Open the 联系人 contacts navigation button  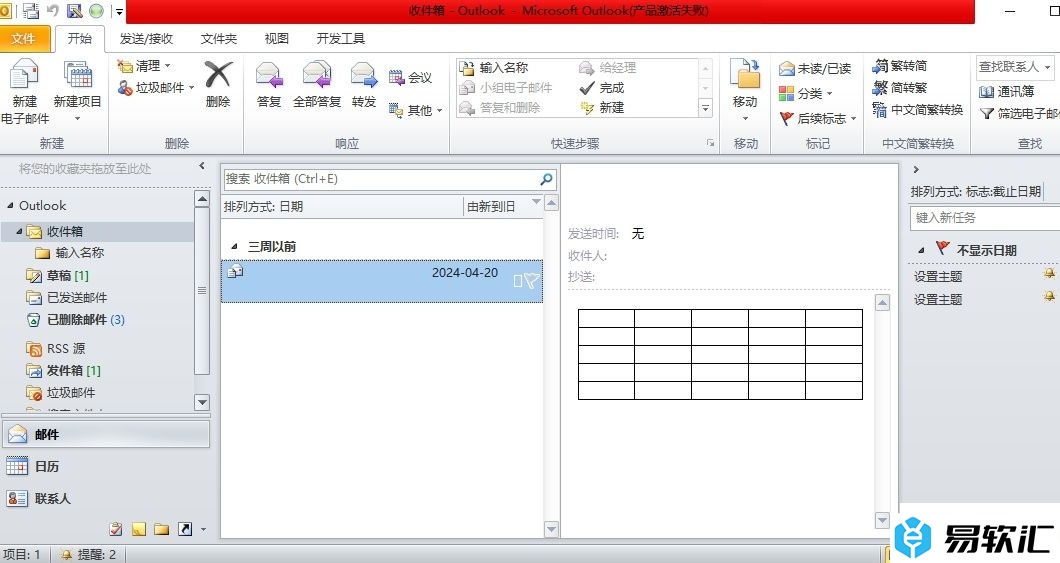[x=106, y=498]
